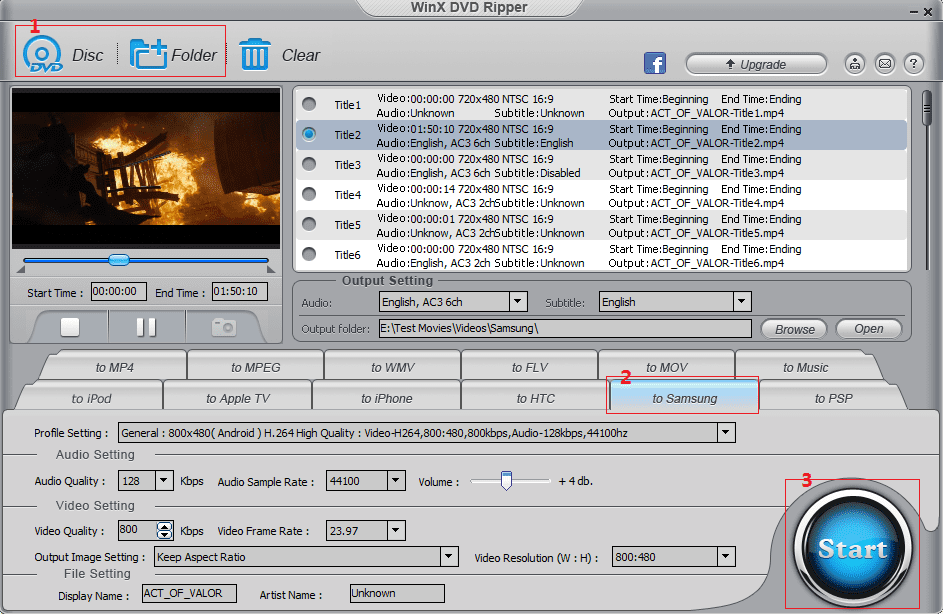The width and height of the screenshot is (943, 614).
Task: Switch to the to iPod tab
Action: [91, 398]
